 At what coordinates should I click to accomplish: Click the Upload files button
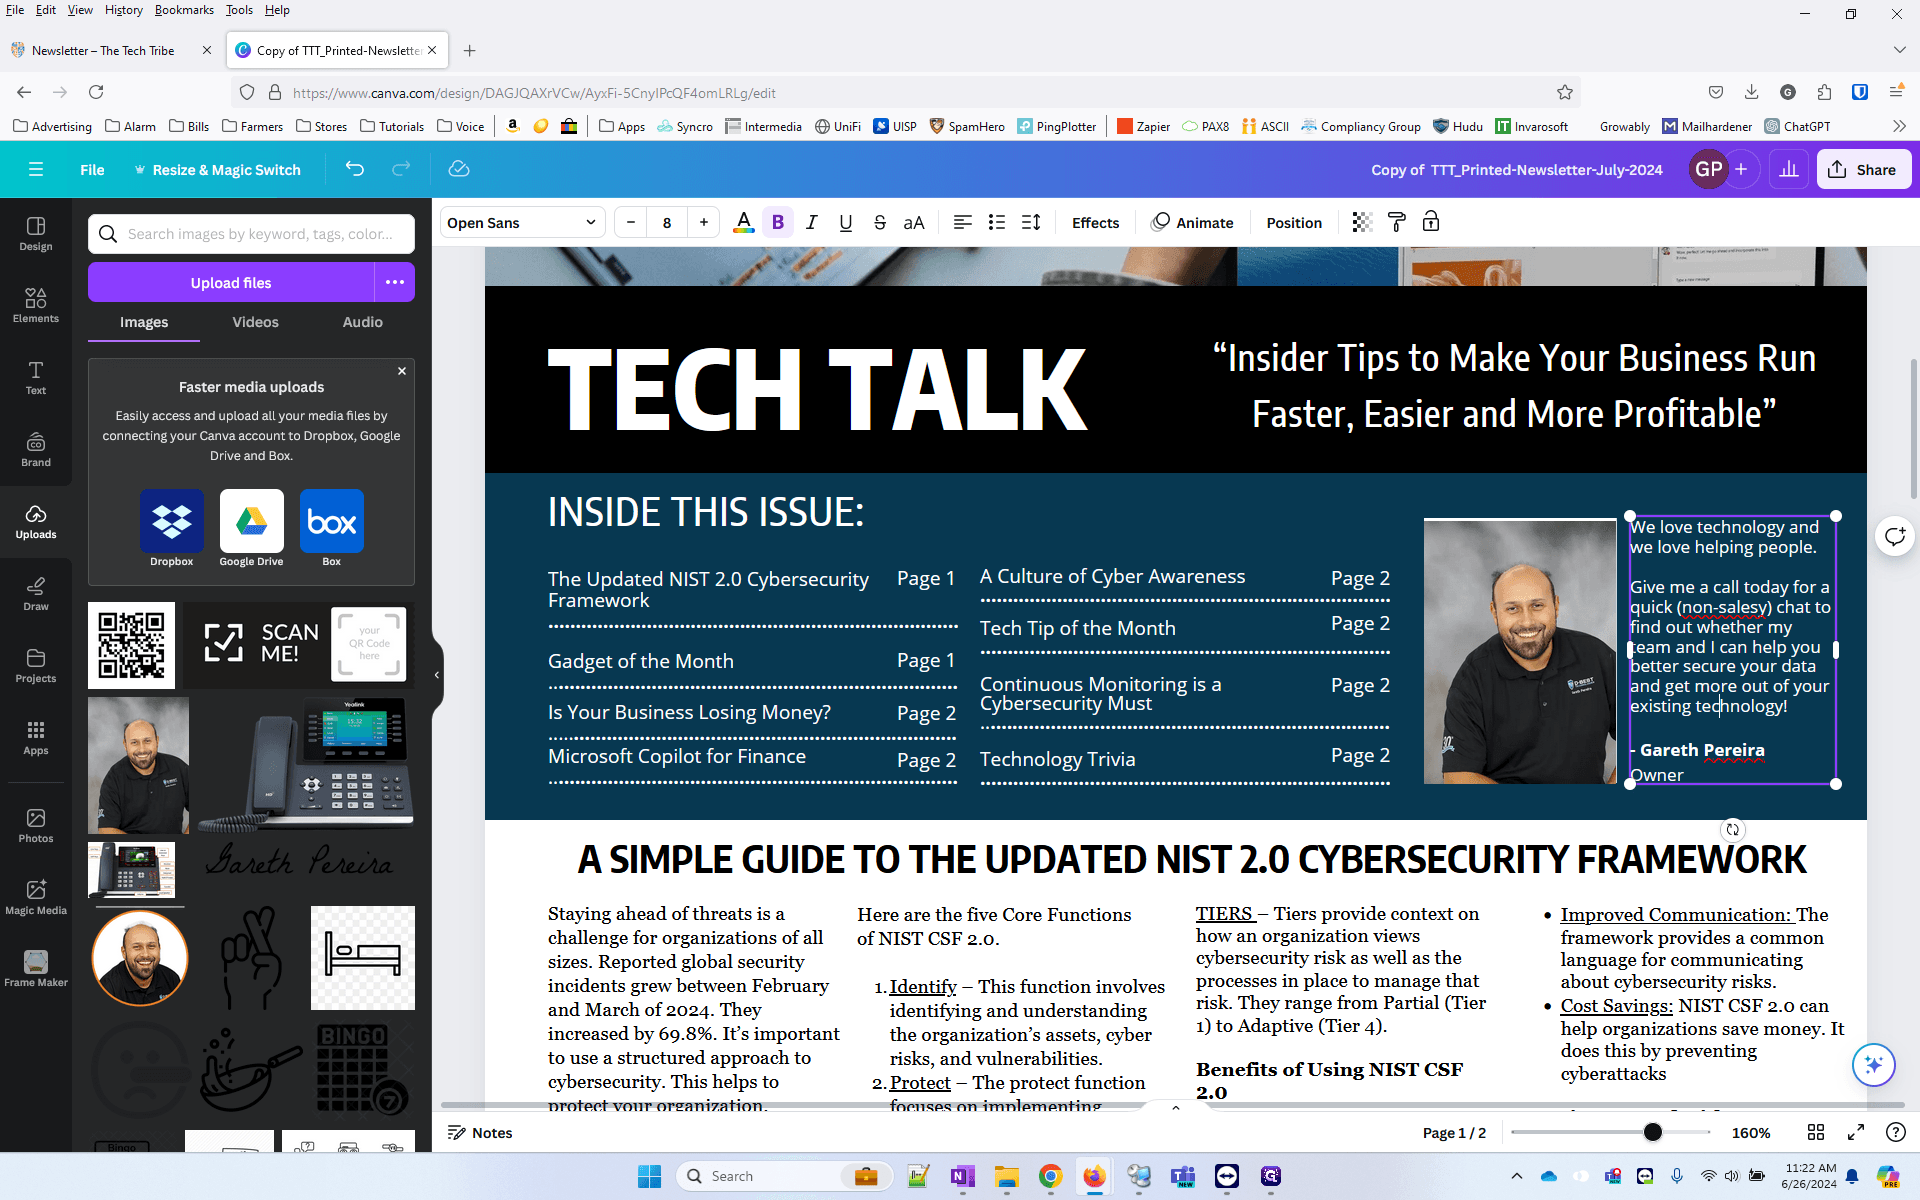coord(231,282)
